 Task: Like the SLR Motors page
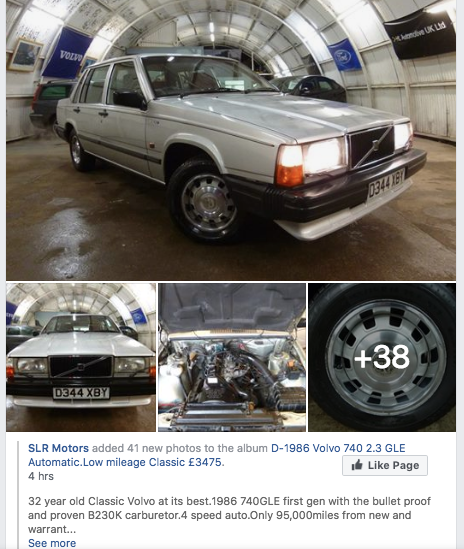coord(385,465)
